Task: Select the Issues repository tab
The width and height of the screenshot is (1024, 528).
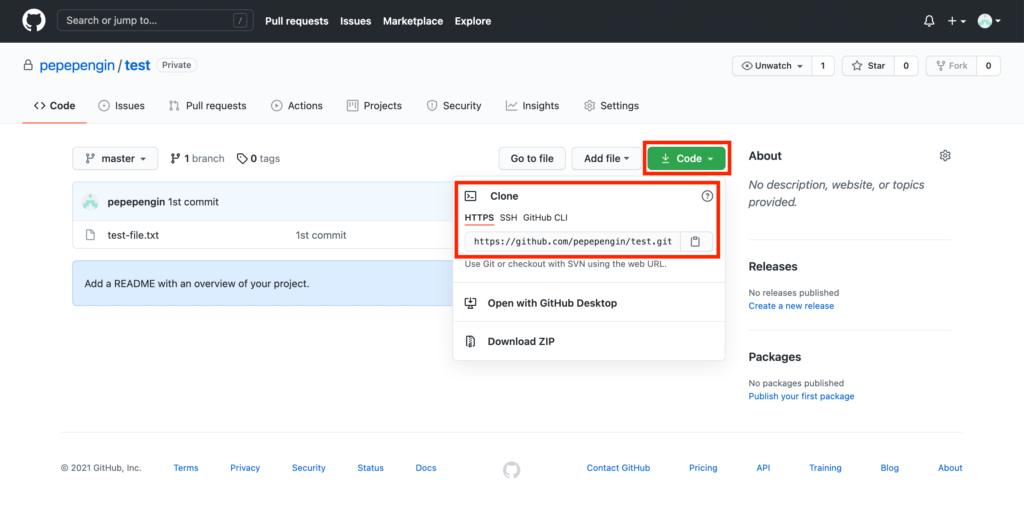Action: (x=121, y=106)
